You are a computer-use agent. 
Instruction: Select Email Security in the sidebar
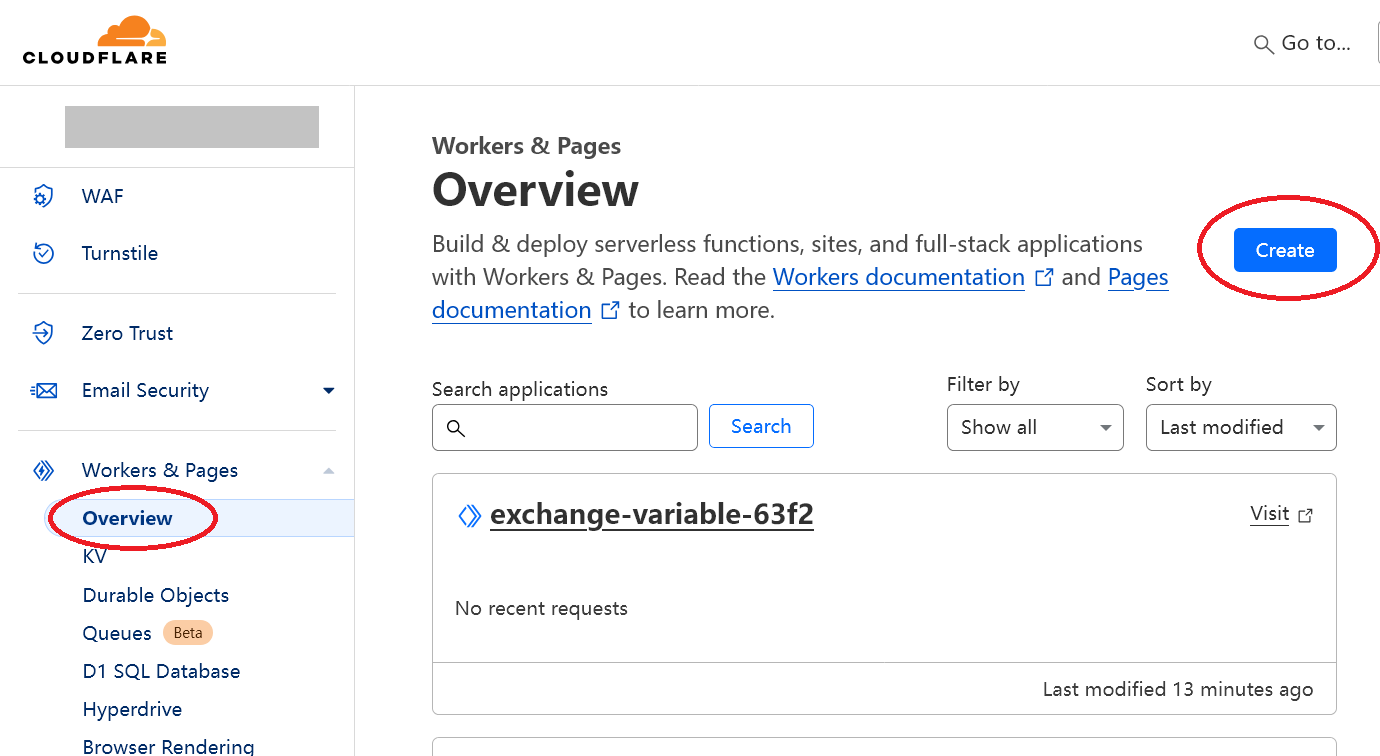click(x=145, y=390)
